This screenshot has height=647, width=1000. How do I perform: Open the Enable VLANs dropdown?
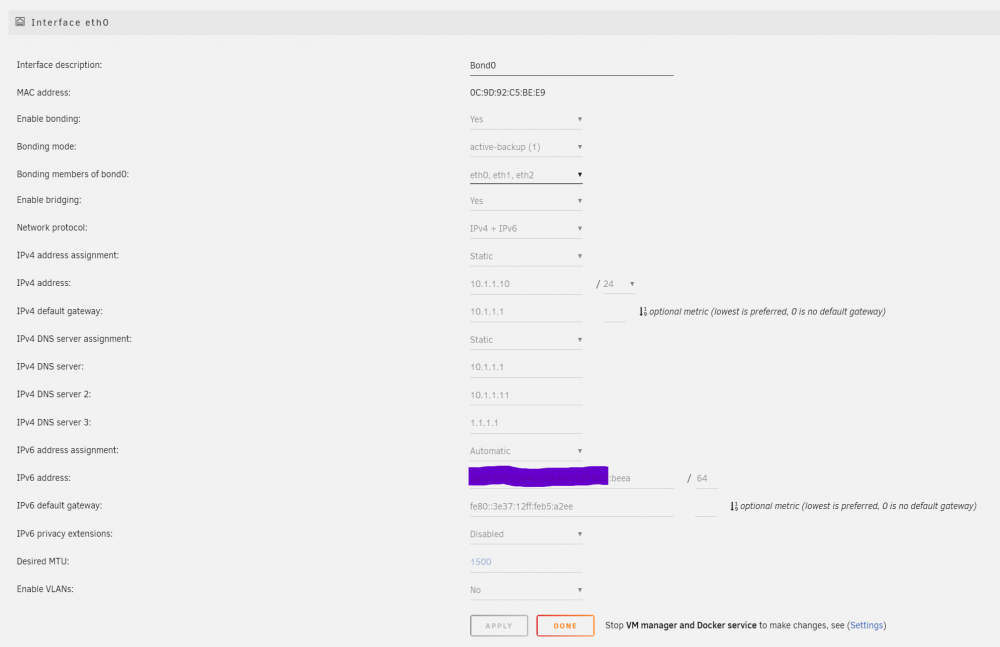526,590
